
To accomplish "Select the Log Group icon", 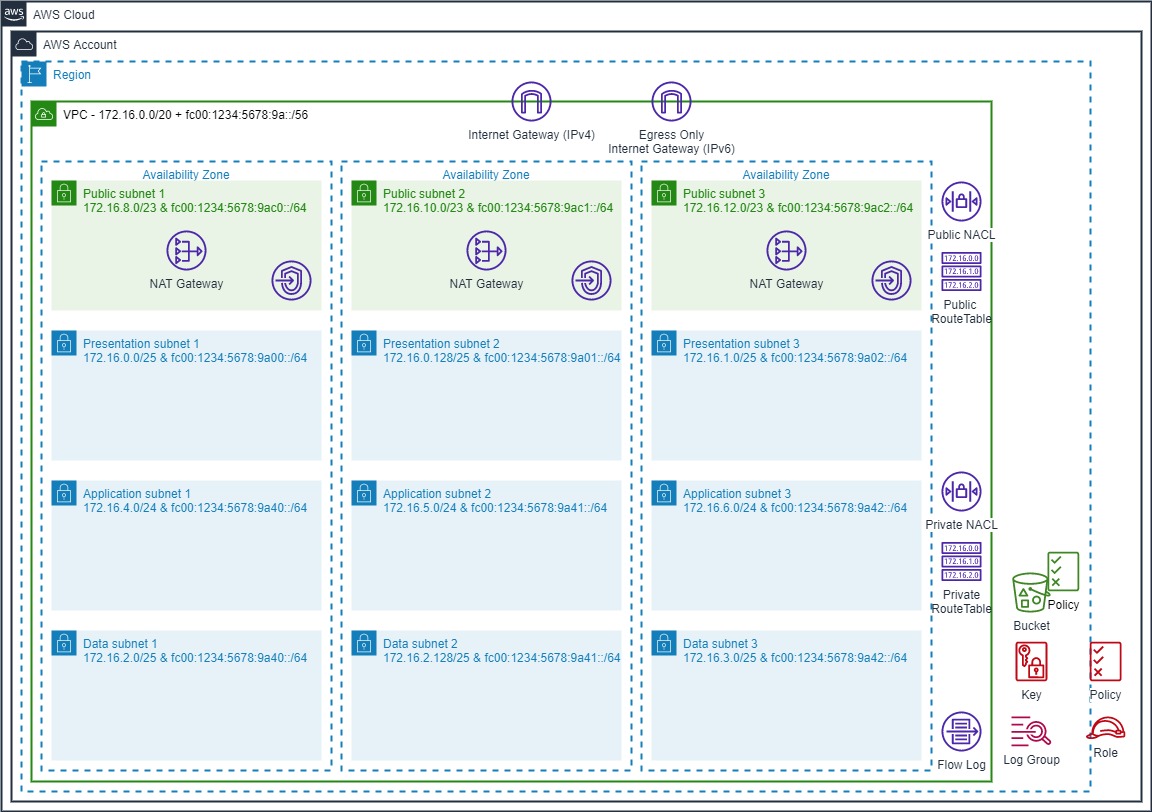I will 1031,731.
